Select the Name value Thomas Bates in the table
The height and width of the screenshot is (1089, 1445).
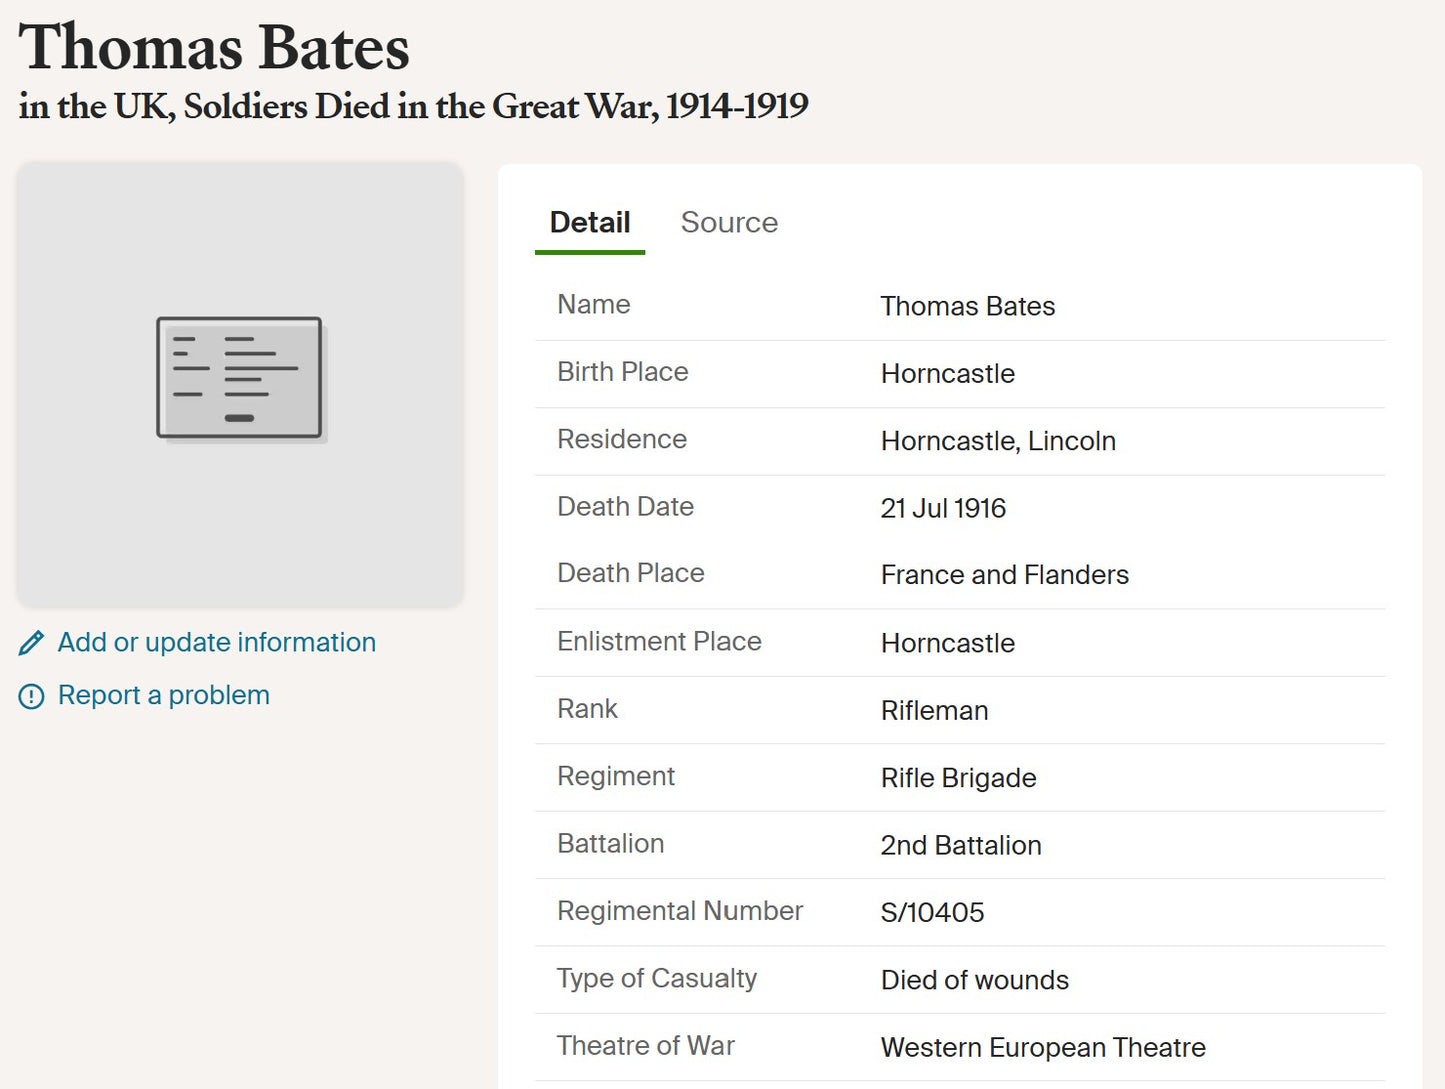[968, 306]
